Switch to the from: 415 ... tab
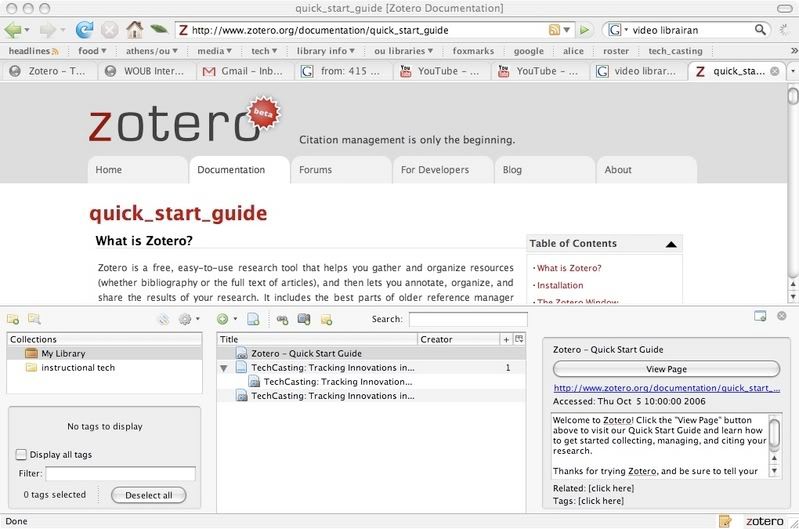 pyautogui.click(x=344, y=71)
